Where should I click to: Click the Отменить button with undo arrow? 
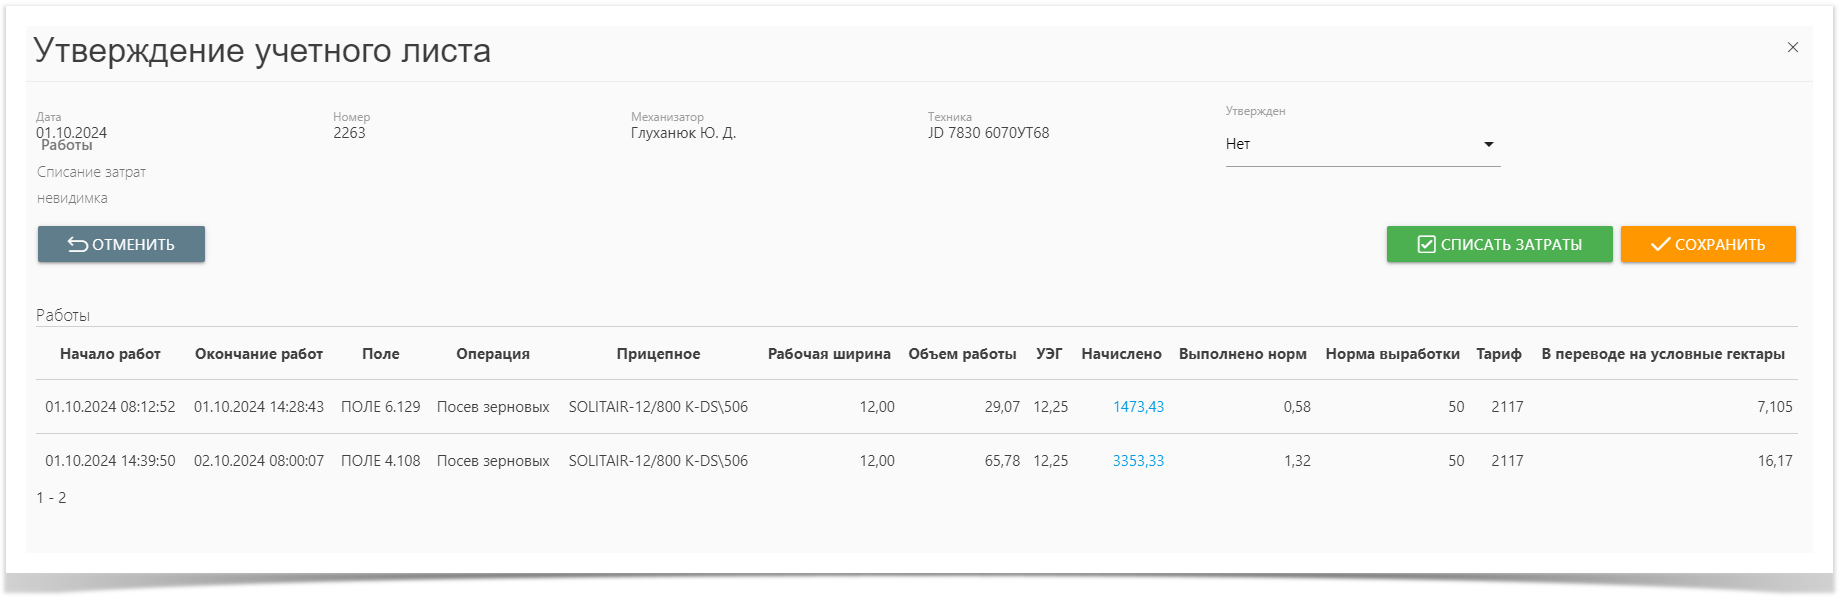(x=121, y=245)
